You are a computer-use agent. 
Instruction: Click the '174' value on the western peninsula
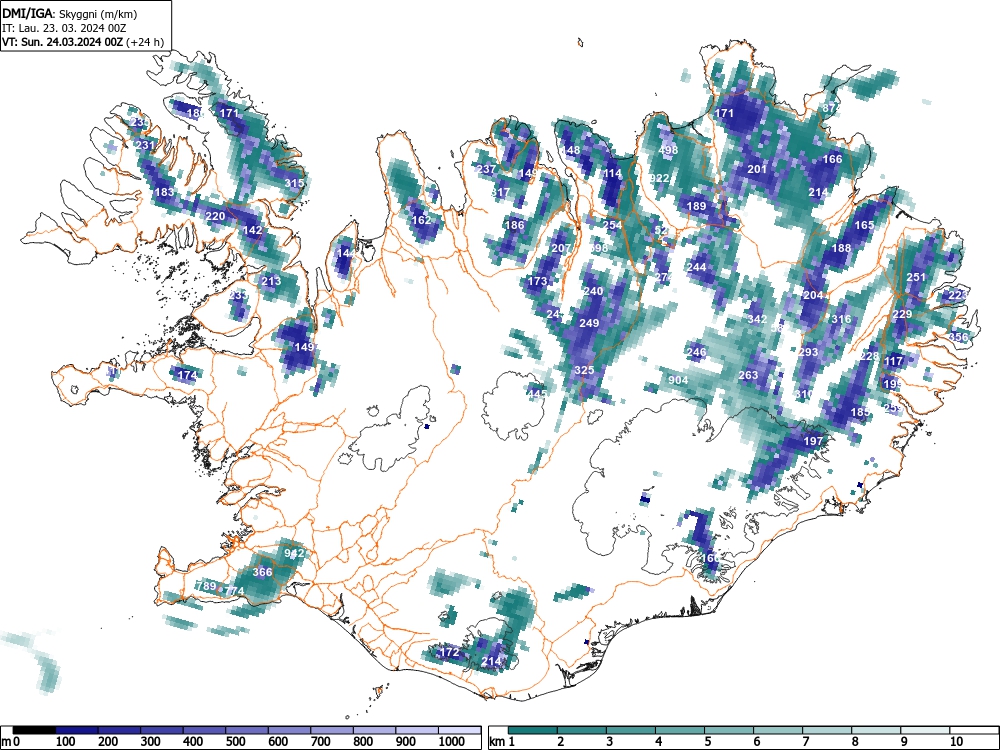(187, 375)
